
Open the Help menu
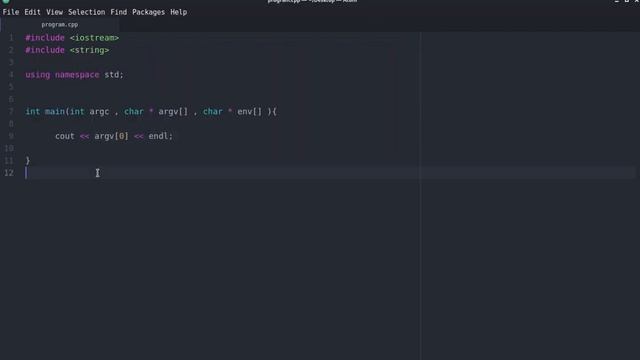point(179,12)
